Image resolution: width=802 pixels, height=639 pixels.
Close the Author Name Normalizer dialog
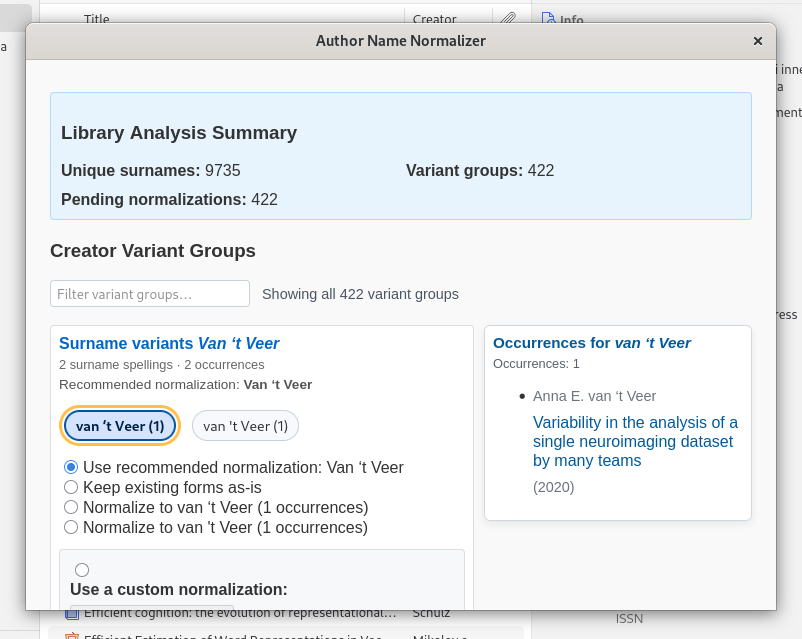click(x=758, y=41)
